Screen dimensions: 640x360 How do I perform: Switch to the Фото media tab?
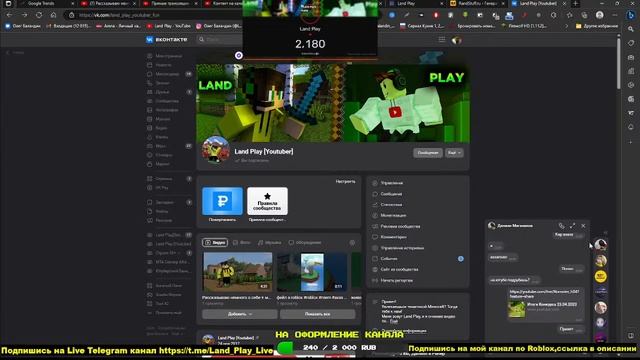[x=242, y=242]
